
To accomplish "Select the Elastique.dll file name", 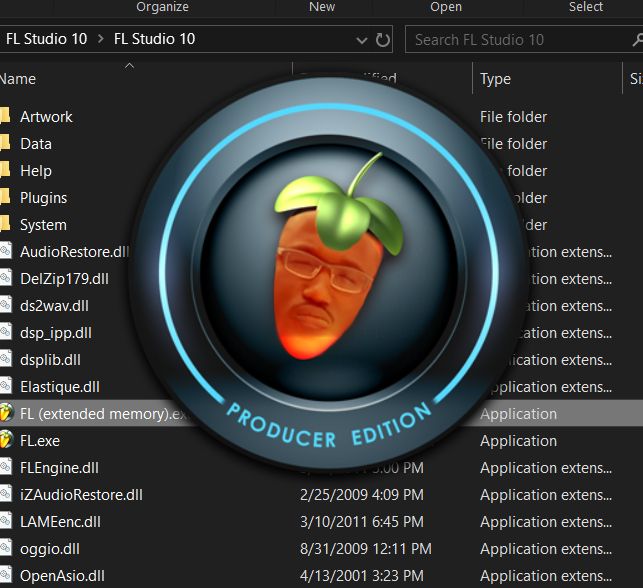I will pos(60,387).
